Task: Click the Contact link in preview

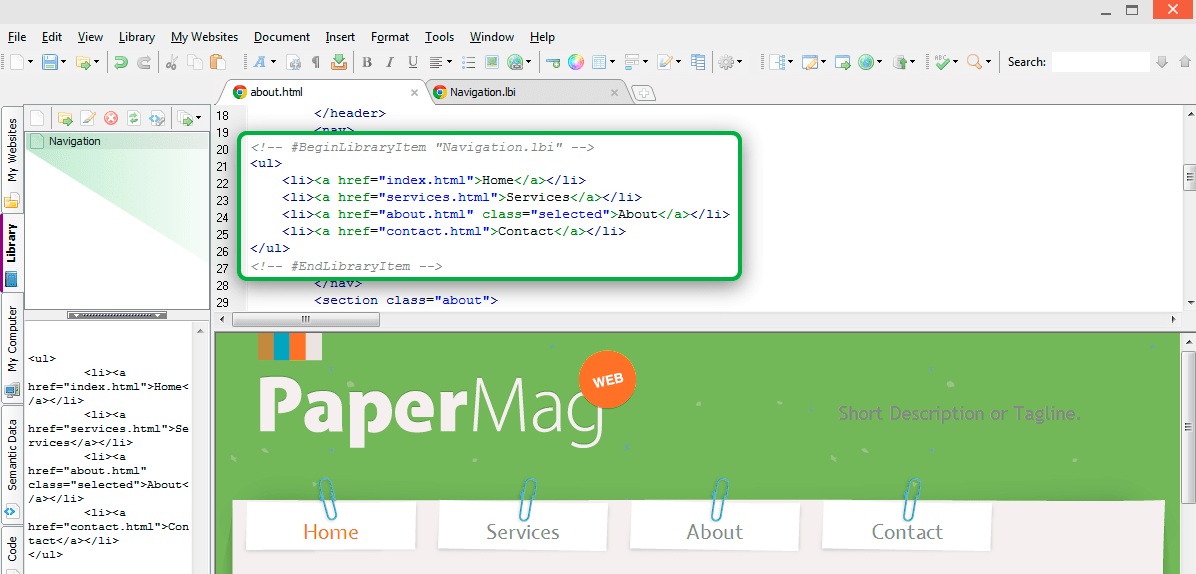Action: pos(907,531)
